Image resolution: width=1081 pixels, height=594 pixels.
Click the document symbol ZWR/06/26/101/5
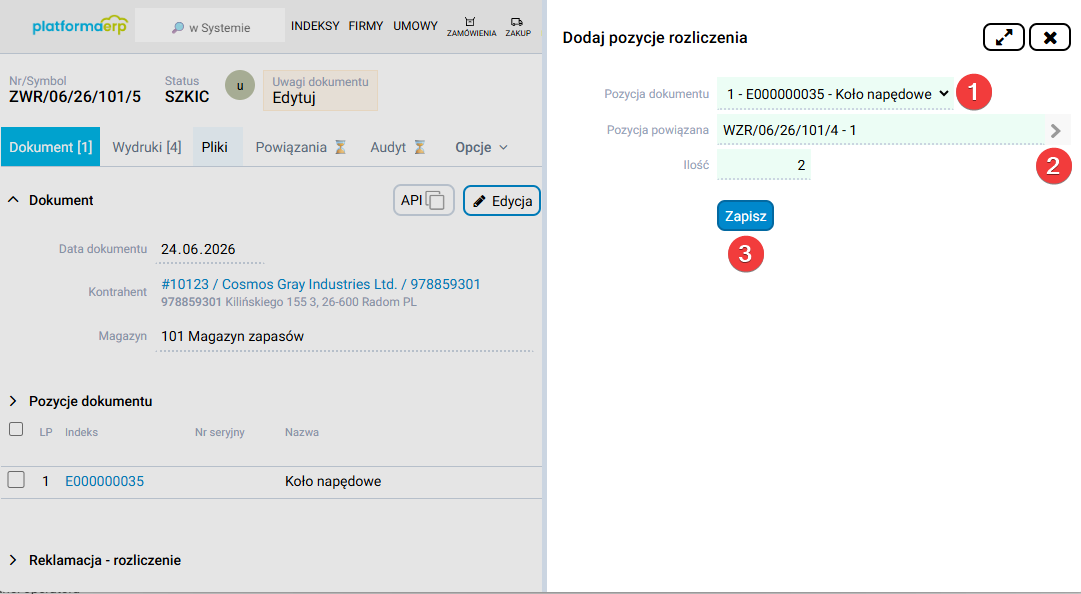[x=74, y=96]
